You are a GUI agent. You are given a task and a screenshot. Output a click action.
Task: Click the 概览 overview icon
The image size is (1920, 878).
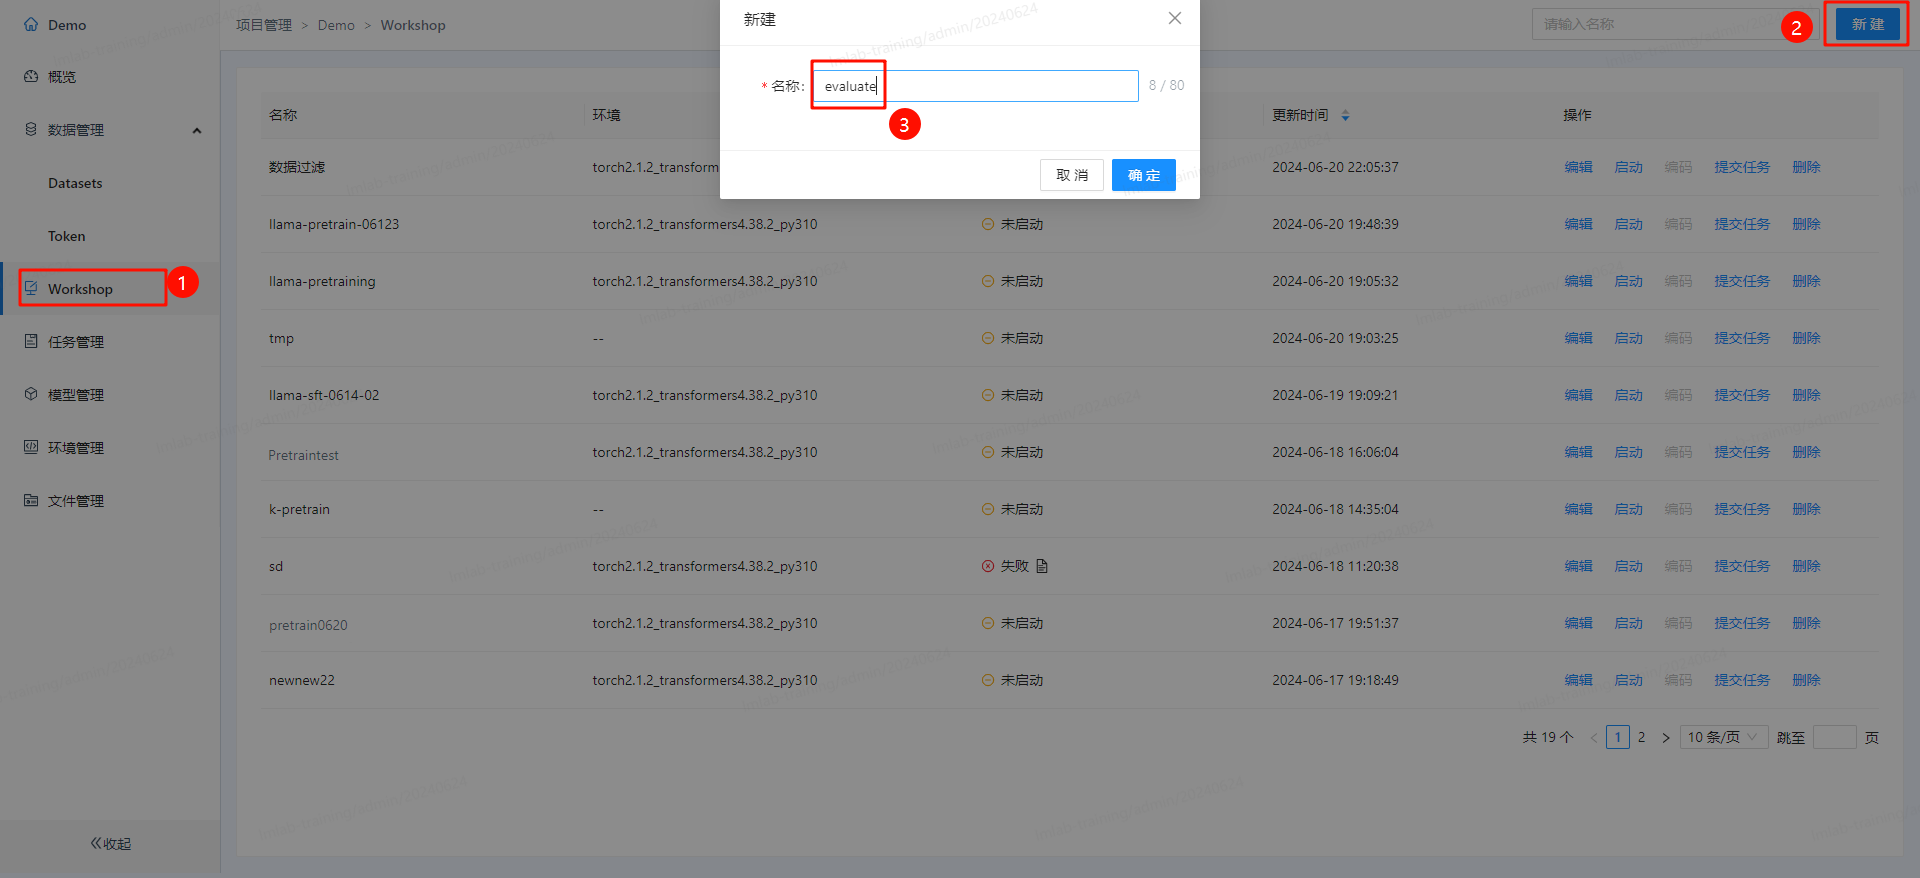[x=31, y=76]
